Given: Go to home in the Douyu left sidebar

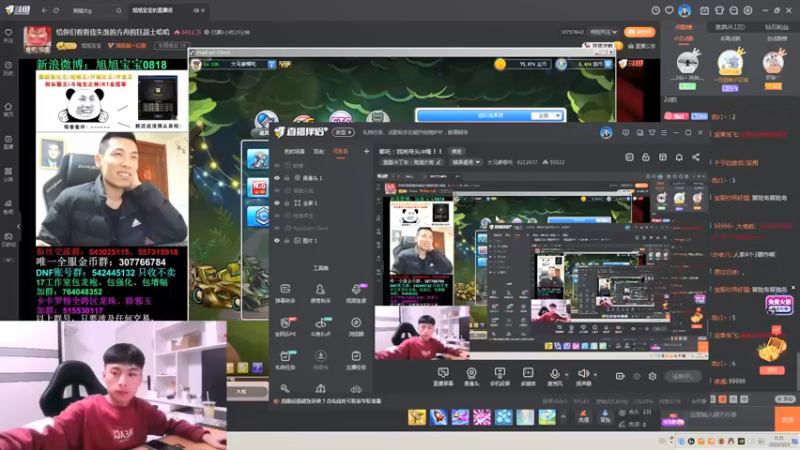Looking at the screenshot, I should pos(8,109).
